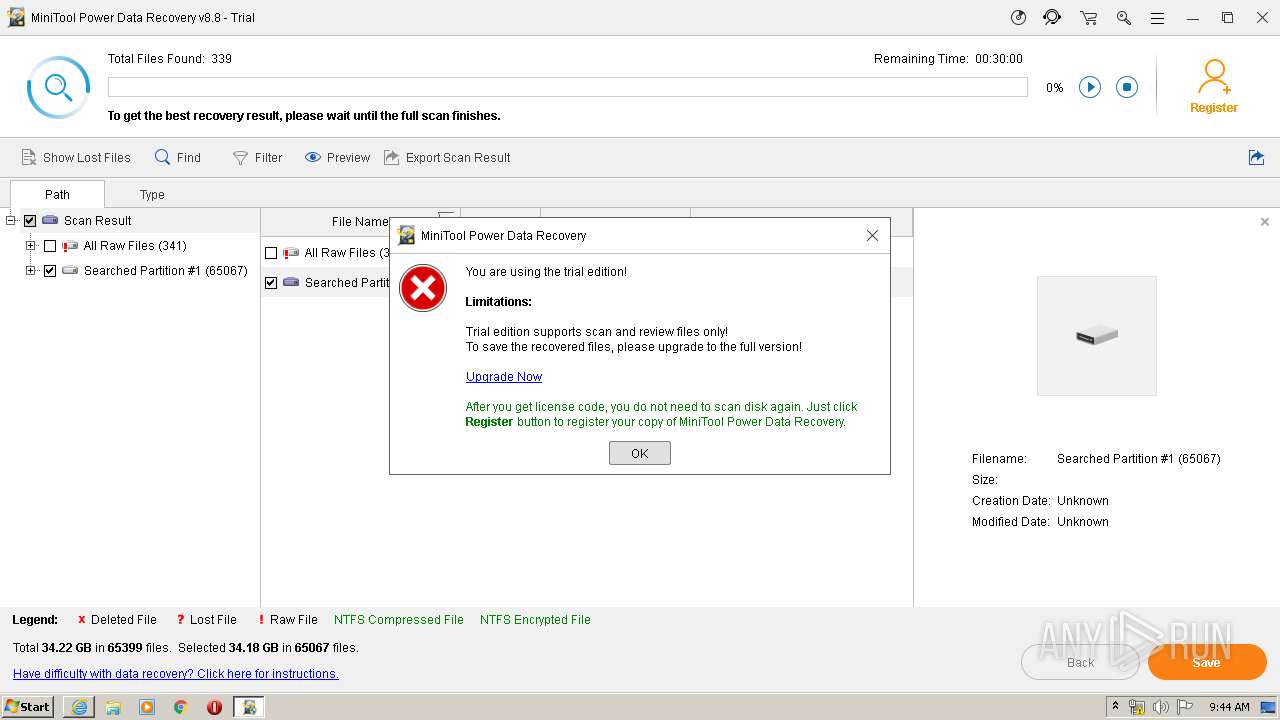This screenshot has width=1280, height=720.
Task: Show hidden system tray icons
Action: point(1116,707)
